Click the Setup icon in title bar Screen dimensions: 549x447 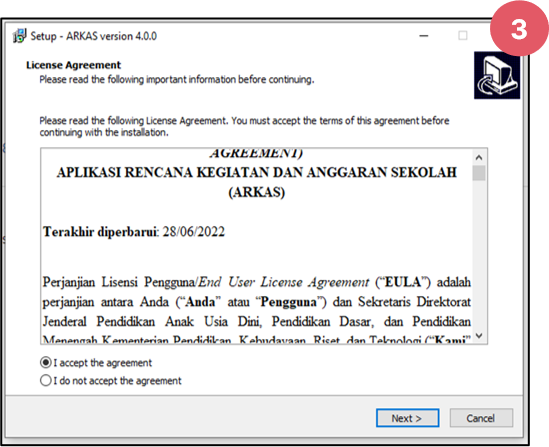click(x=19, y=36)
